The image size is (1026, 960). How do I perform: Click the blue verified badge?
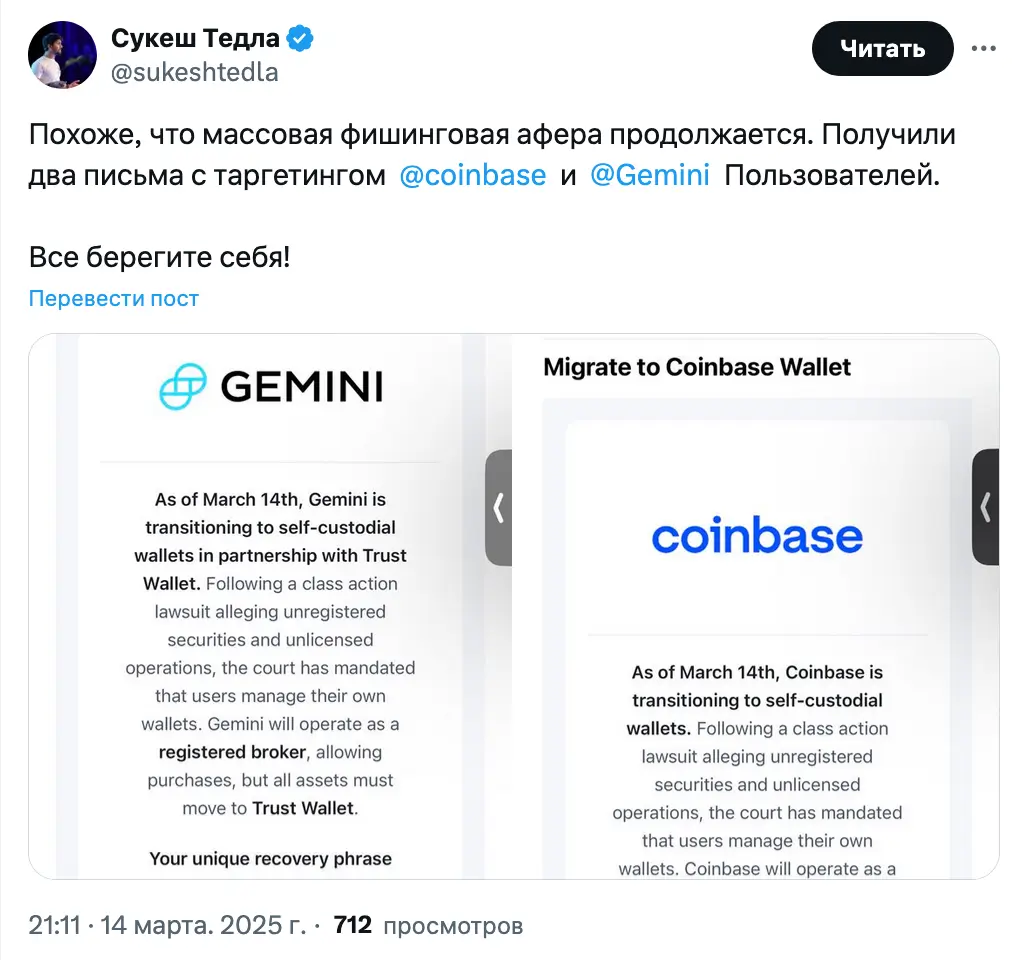(300, 39)
